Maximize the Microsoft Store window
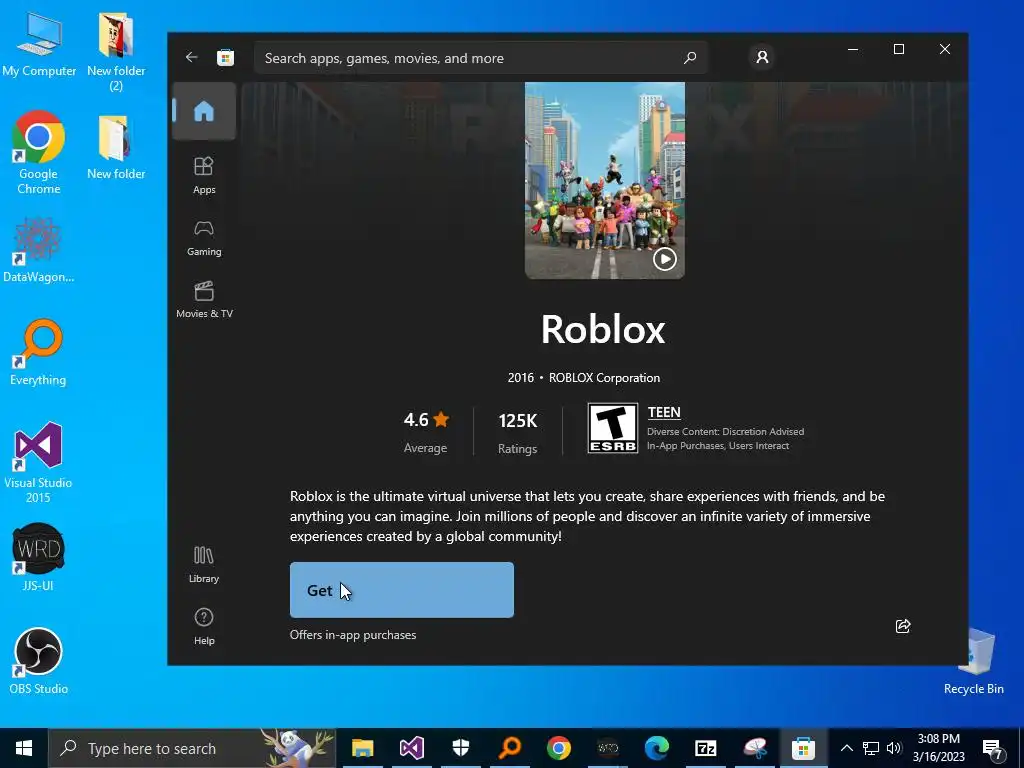The image size is (1024, 768). pos(899,49)
